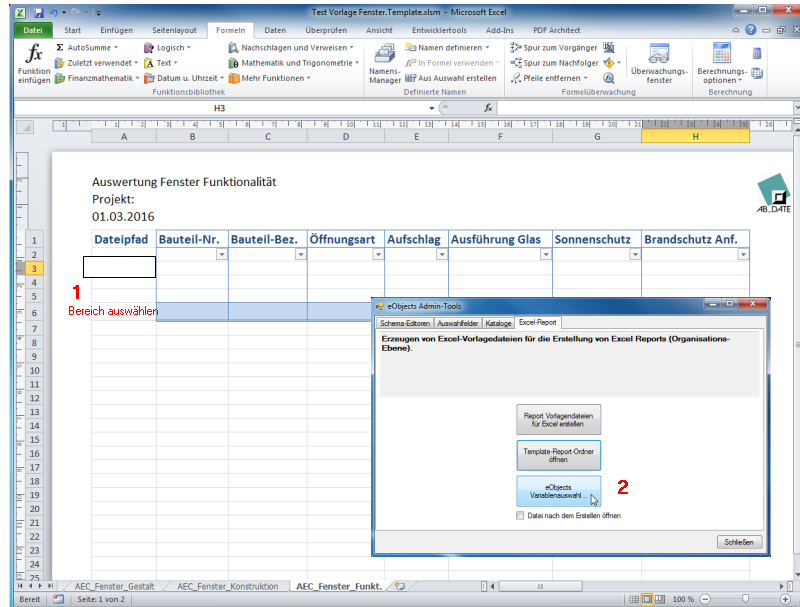
Task: Open Text functions list
Action: tap(160, 63)
